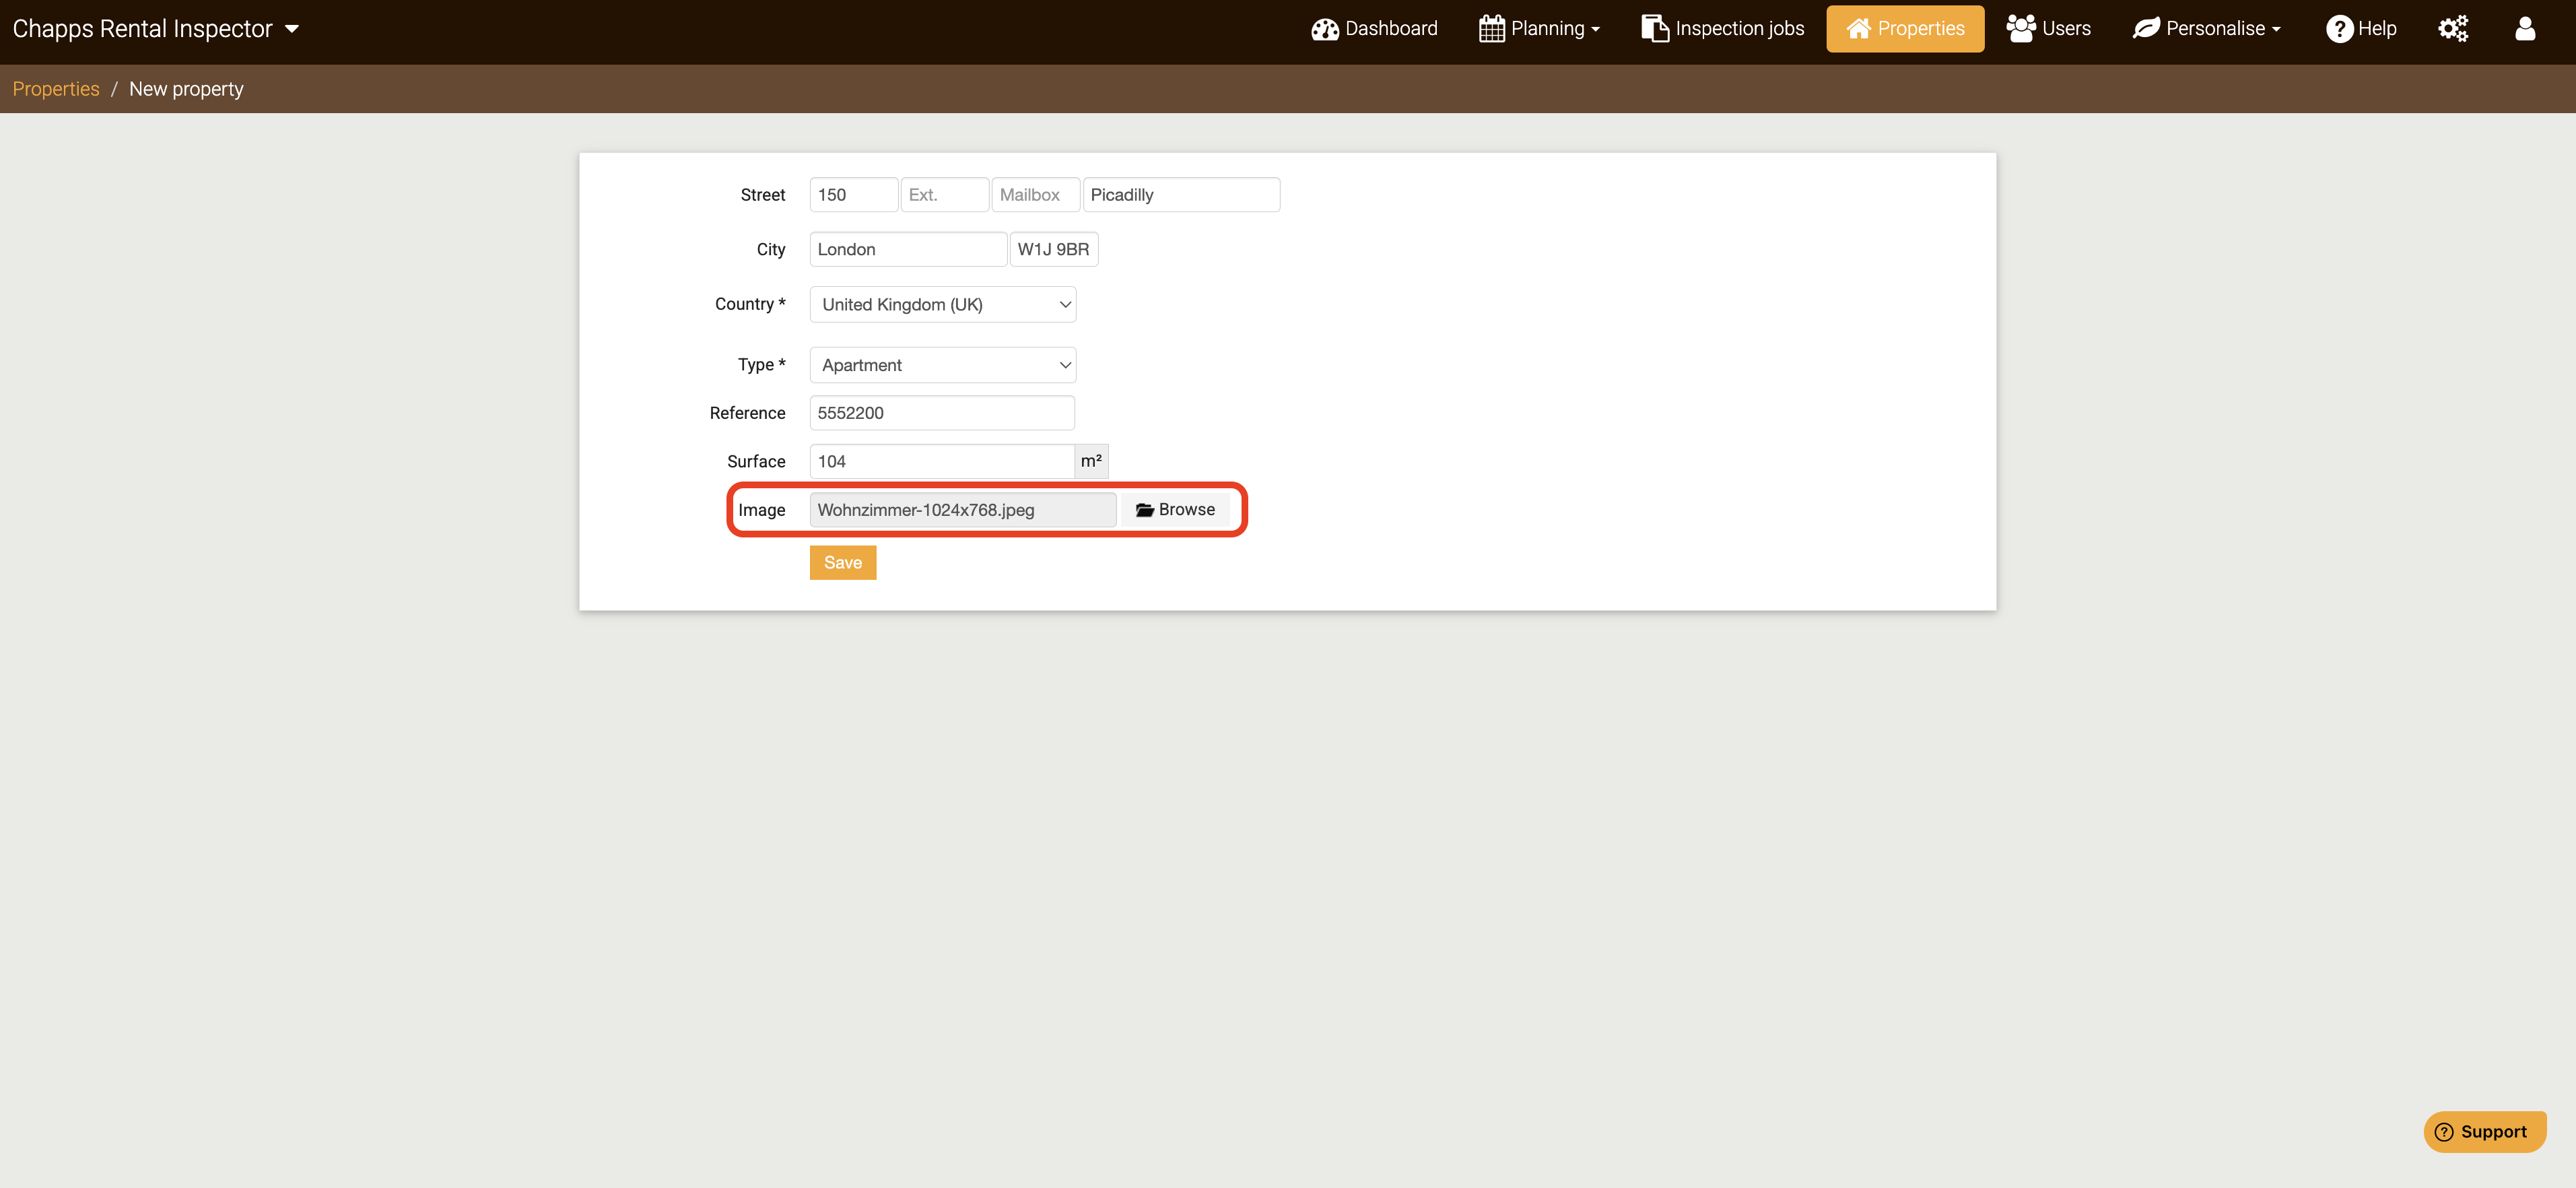Click the Reference field 5552200
The width and height of the screenshot is (2576, 1188).
pos(942,413)
